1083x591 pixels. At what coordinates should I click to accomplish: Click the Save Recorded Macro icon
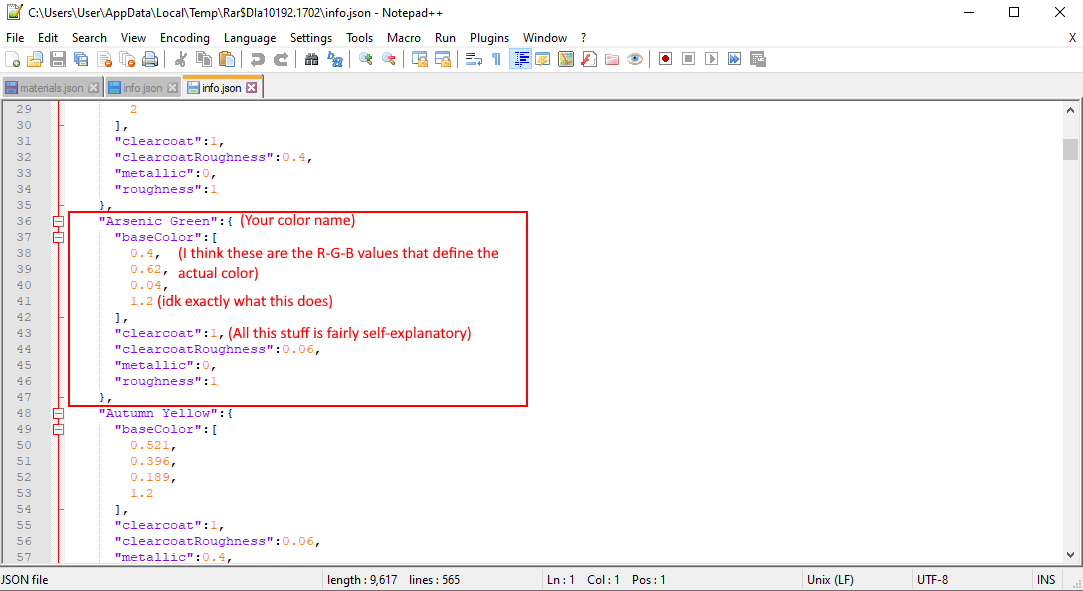point(758,59)
